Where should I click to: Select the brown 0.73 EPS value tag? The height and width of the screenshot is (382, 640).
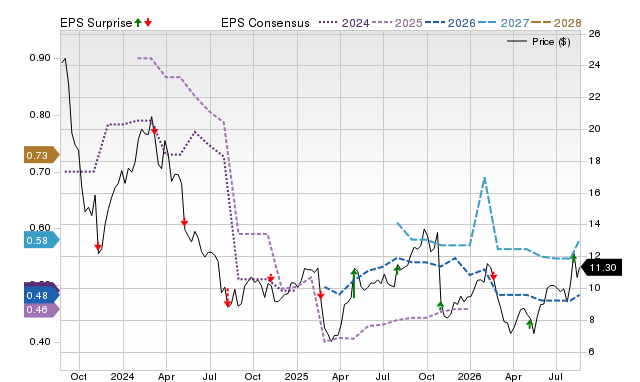[41, 155]
